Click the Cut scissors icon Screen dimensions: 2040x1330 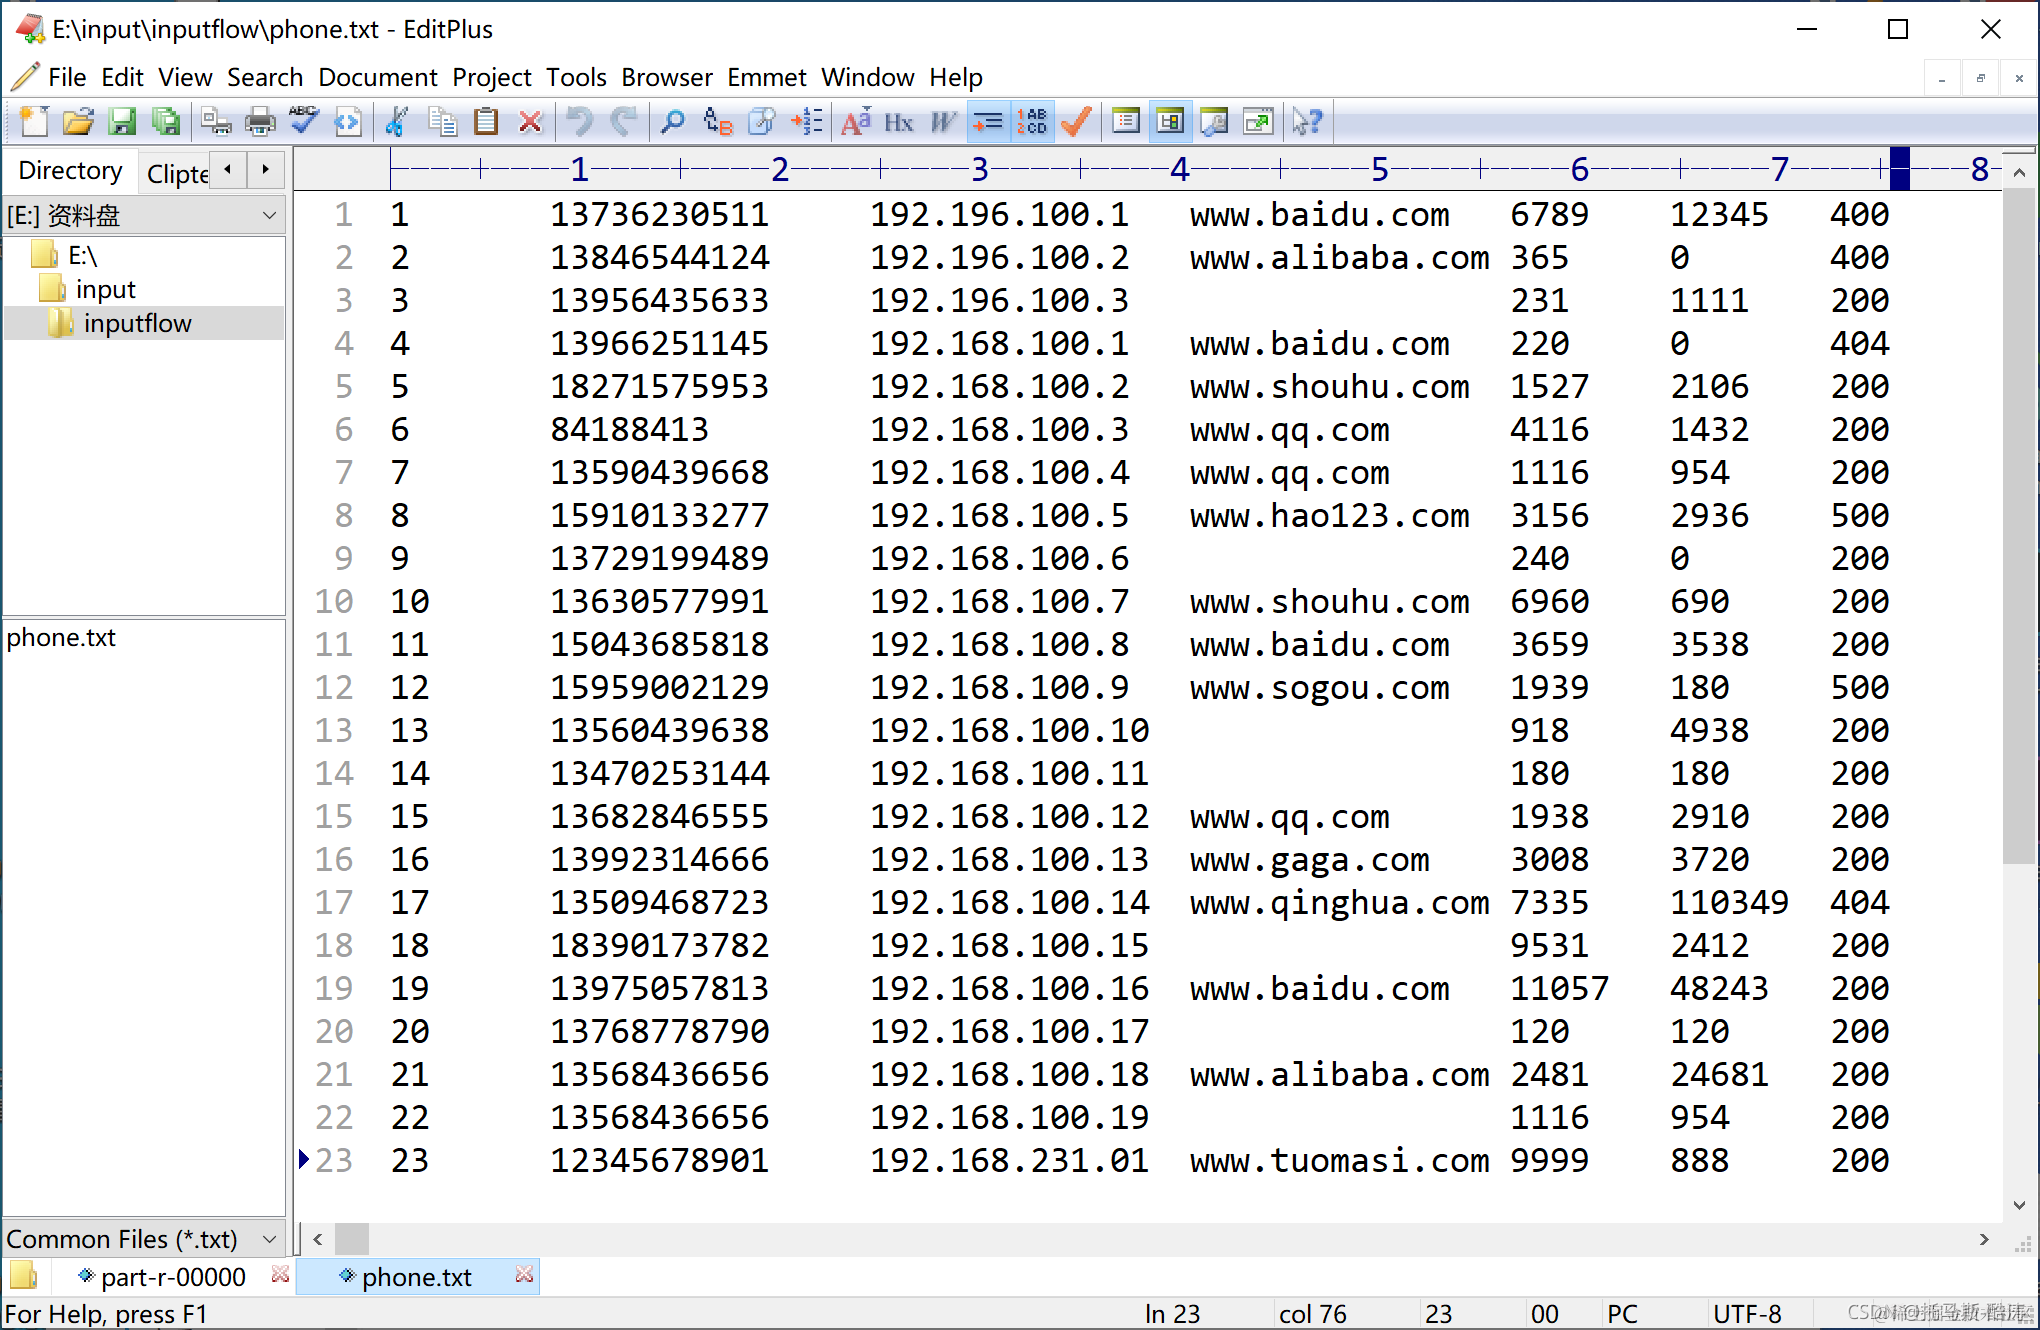[397, 122]
